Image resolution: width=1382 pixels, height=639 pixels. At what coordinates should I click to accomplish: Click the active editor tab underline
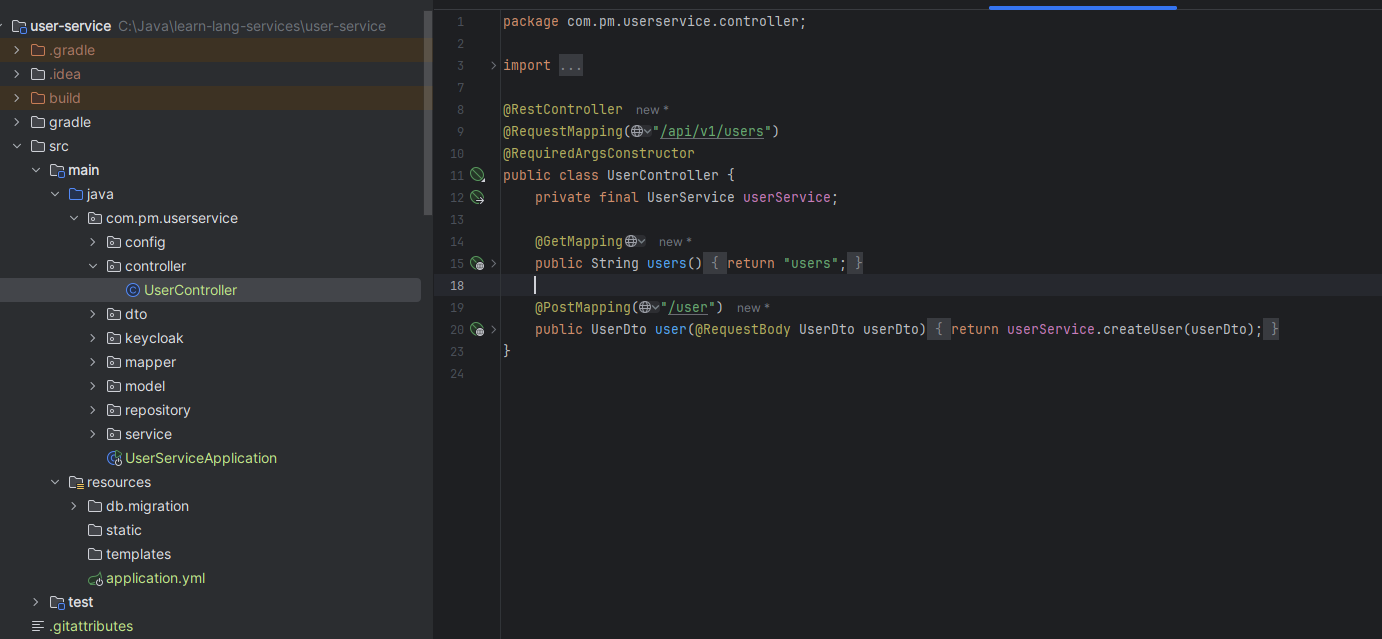1083,7
